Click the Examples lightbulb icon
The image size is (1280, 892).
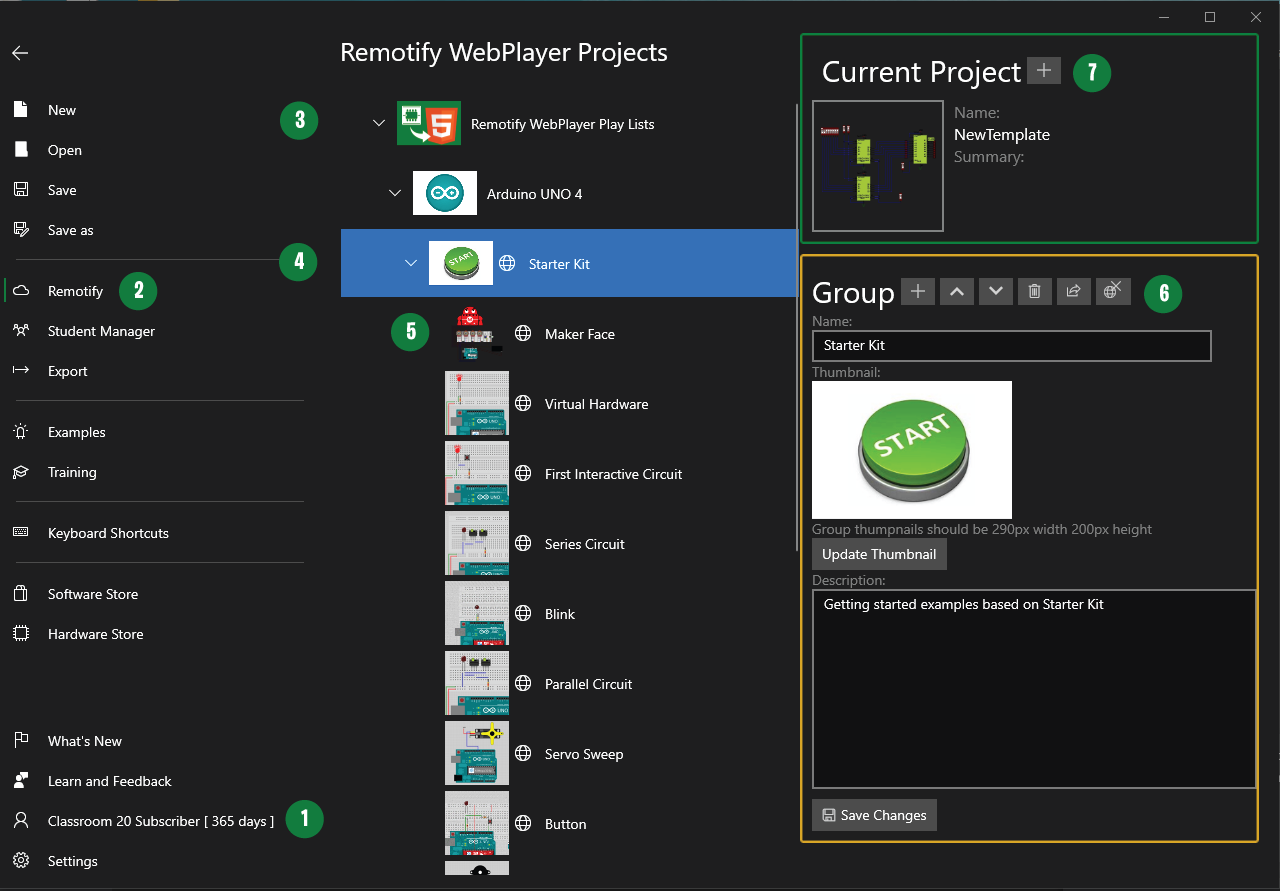click(x=20, y=432)
